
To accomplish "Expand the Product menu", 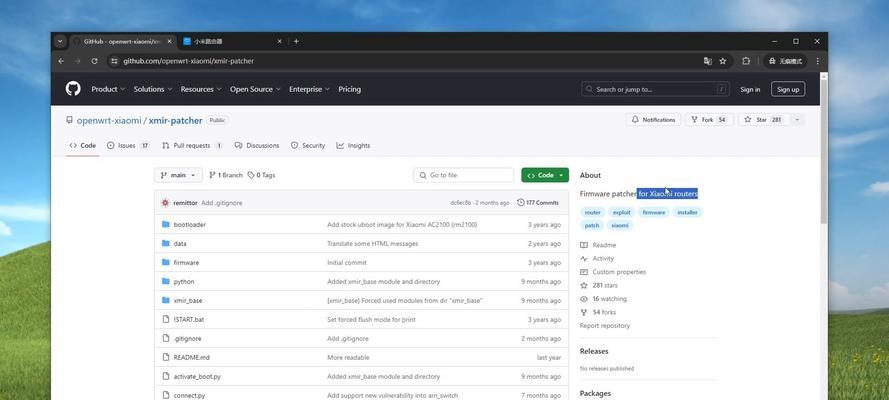I will pyautogui.click(x=108, y=89).
